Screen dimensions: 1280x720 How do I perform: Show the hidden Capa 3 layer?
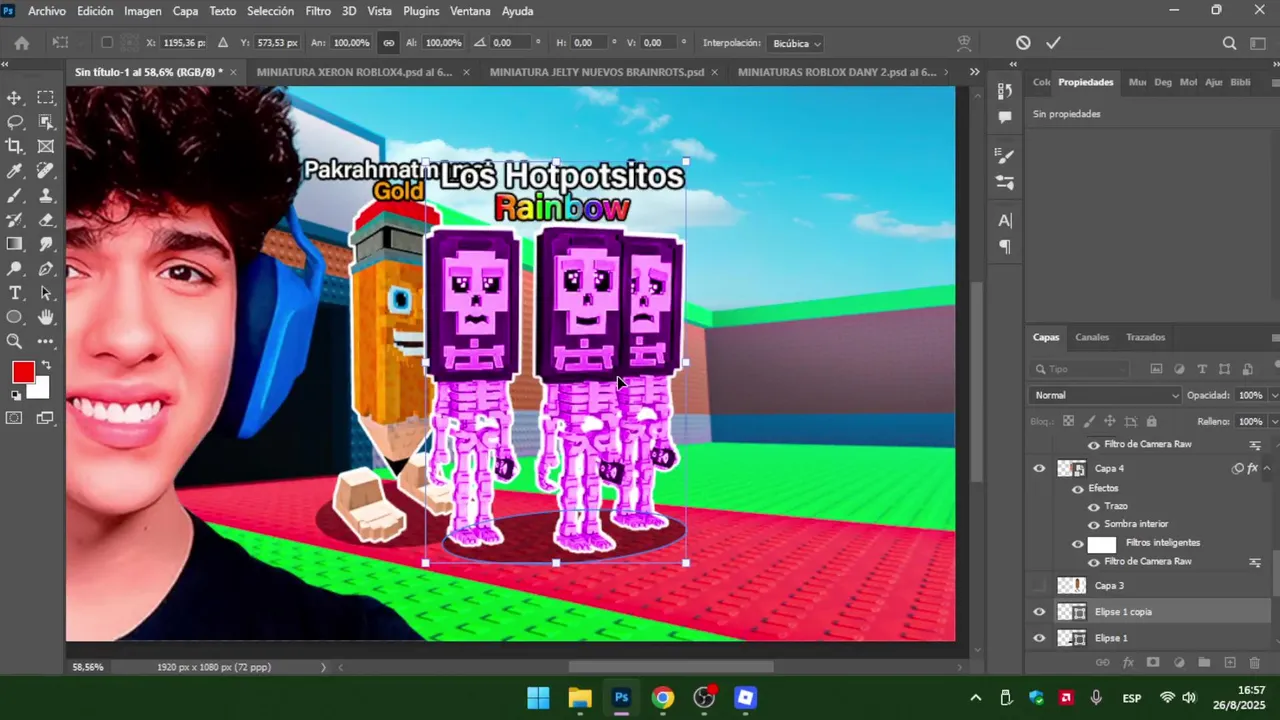[x=1039, y=586]
